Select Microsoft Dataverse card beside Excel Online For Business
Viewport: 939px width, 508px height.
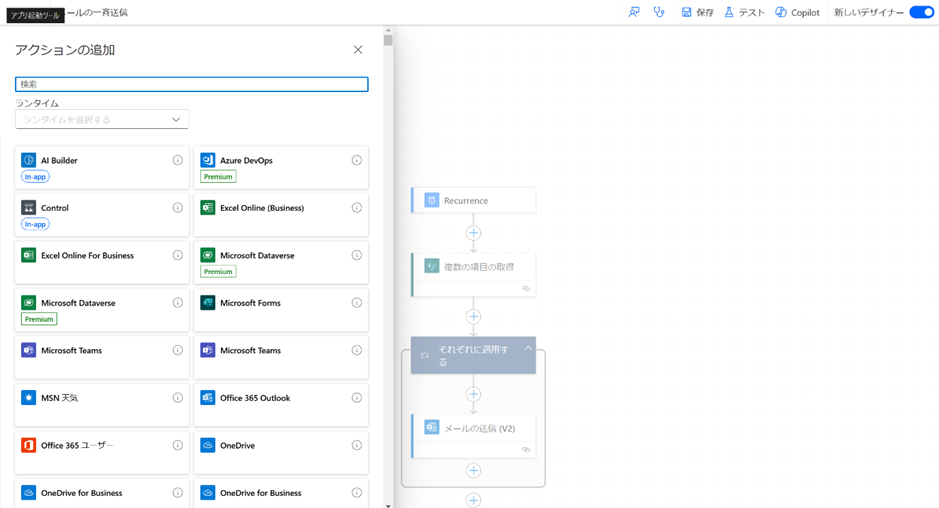coord(281,262)
